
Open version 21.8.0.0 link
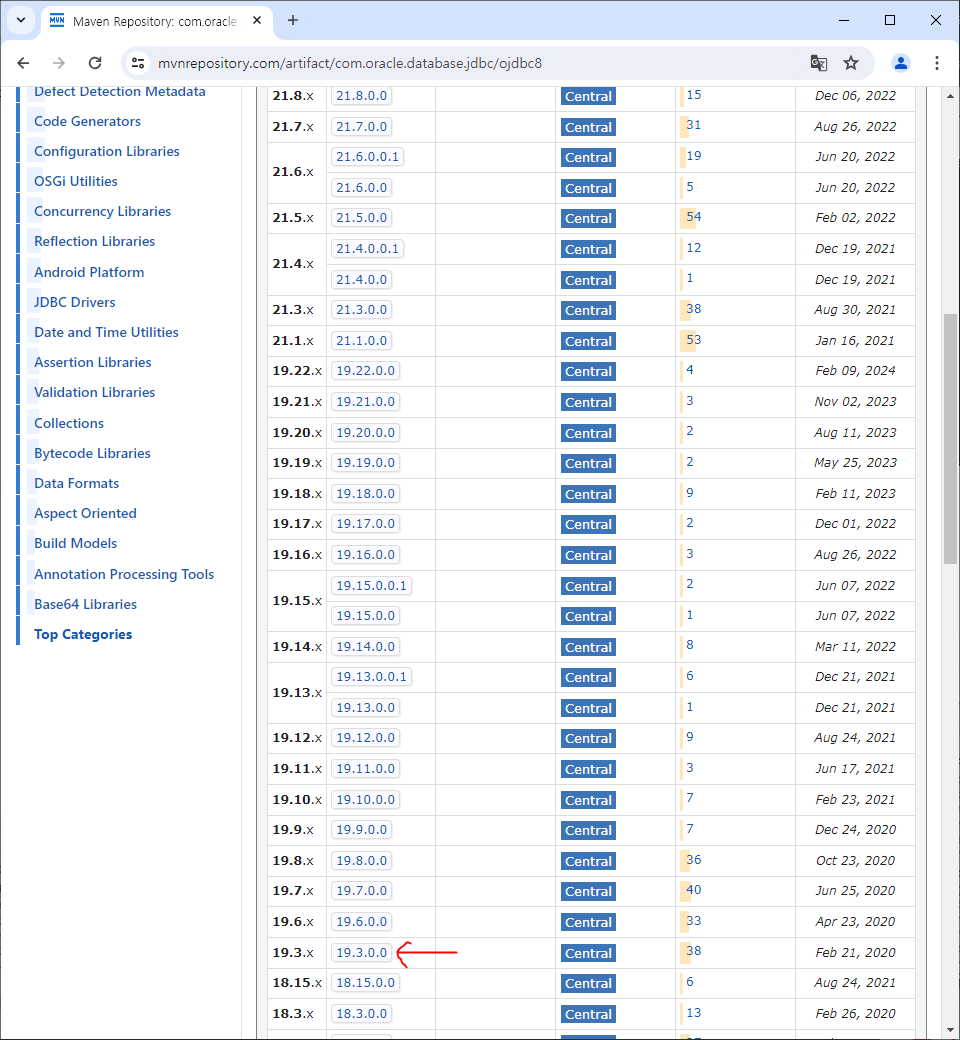click(x=362, y=96)
